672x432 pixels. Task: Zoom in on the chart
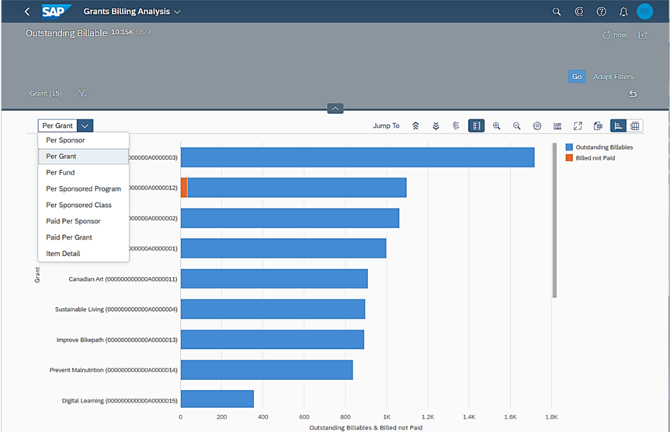tap(496, 126)
